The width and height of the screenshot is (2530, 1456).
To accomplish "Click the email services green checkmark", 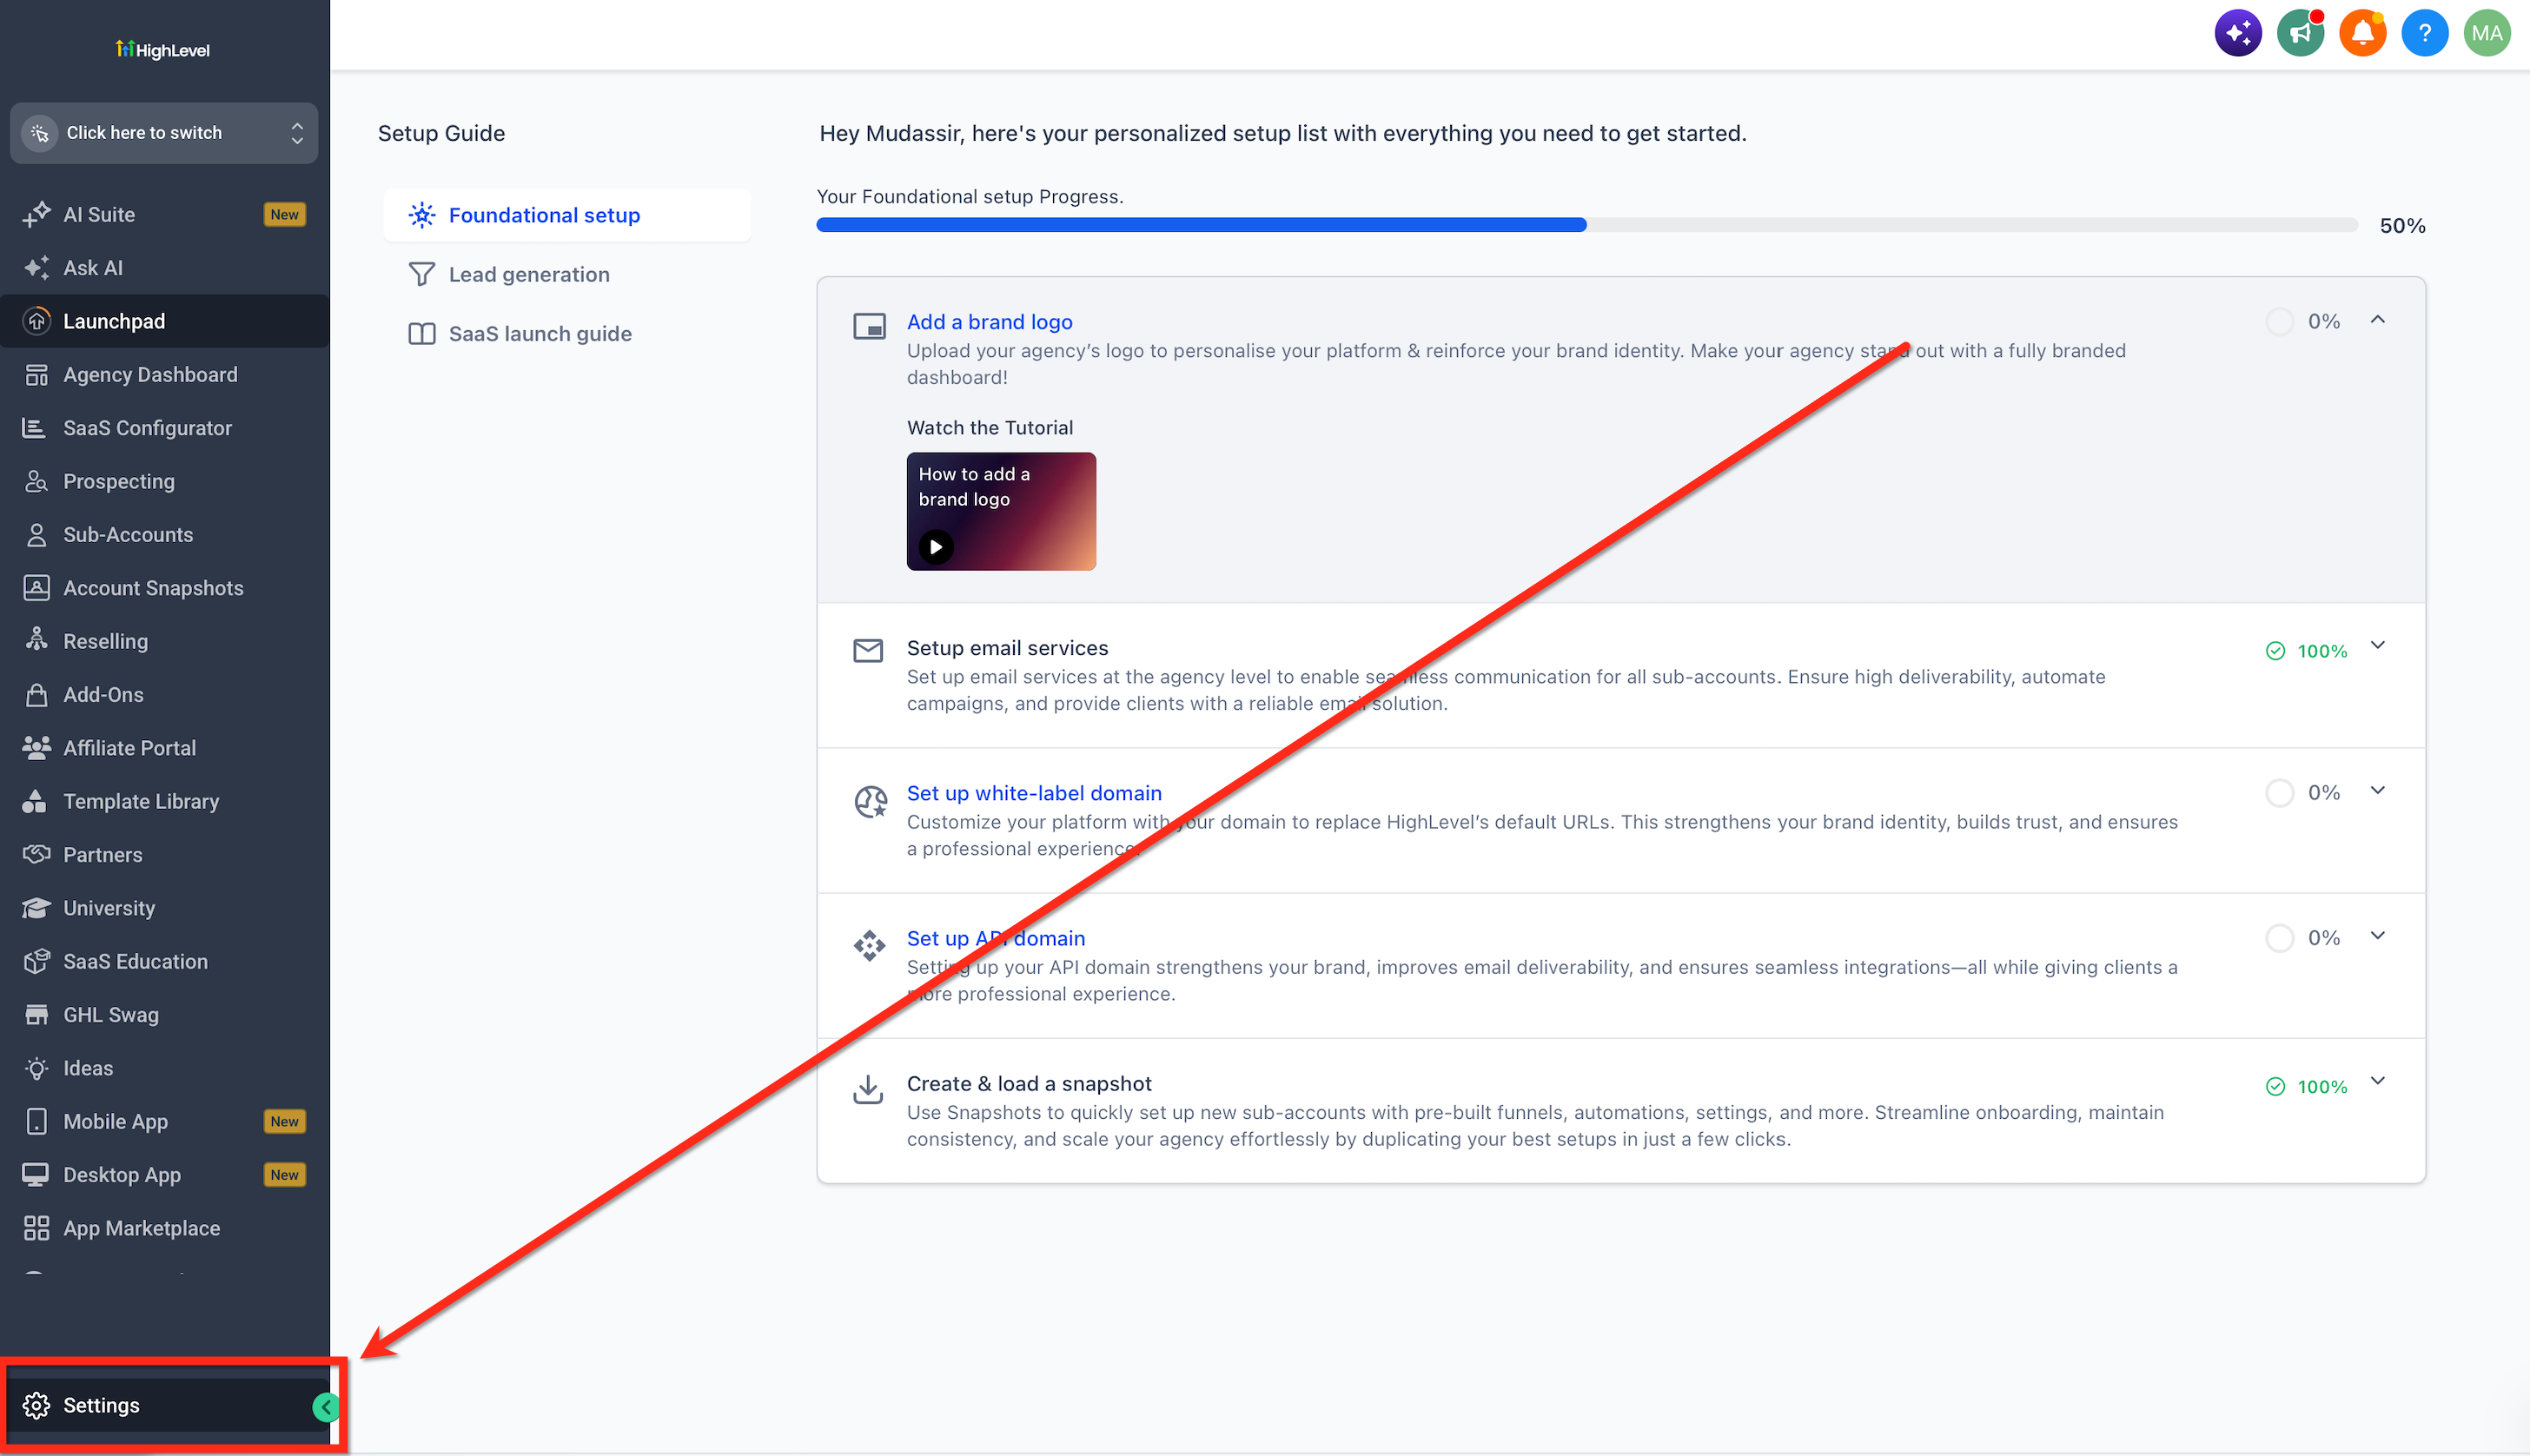I will coord(2275,651).
